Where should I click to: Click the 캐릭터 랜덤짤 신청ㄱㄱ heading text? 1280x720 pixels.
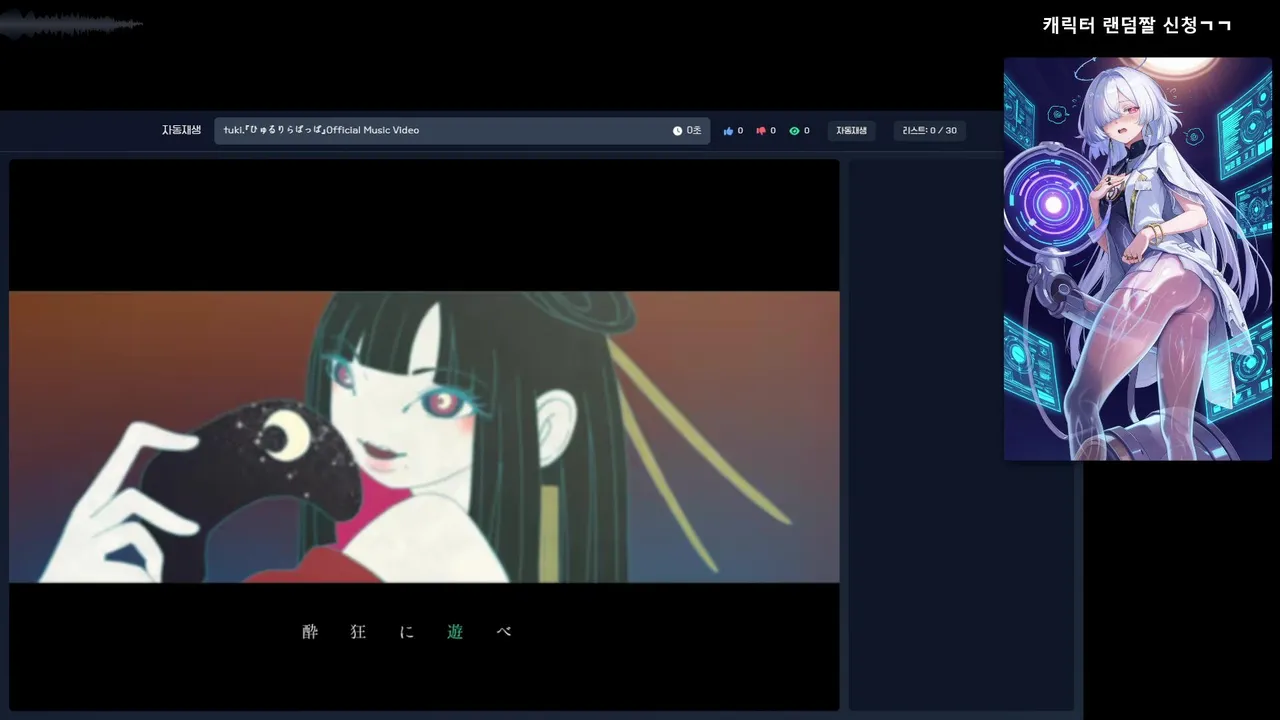[x=1137, y=25]
